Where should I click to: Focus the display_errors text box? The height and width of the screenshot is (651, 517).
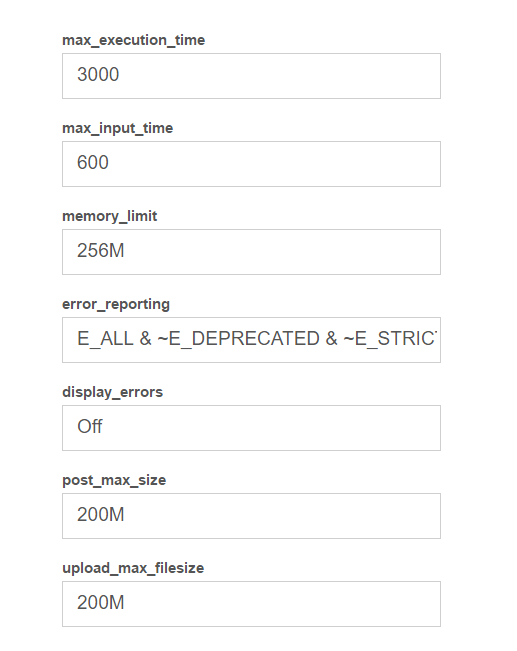tap(251, 428)
